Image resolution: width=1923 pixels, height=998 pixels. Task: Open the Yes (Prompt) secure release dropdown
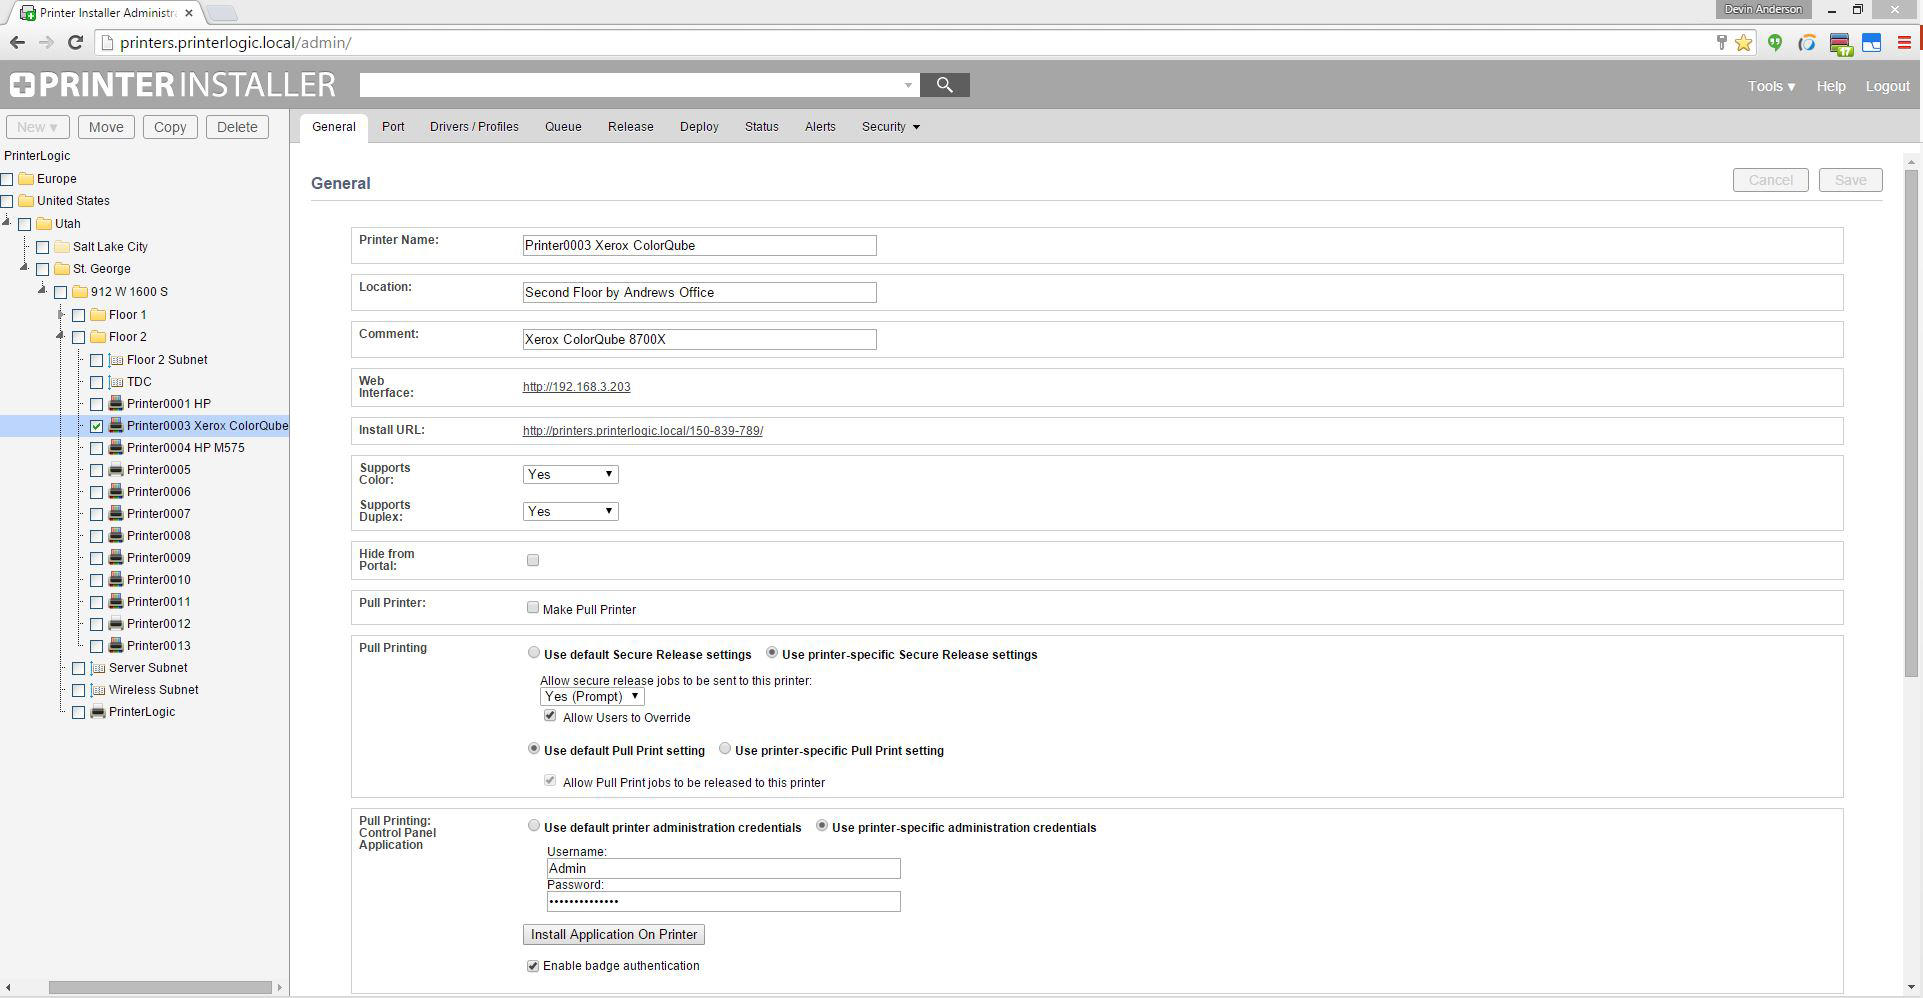tap(592, 697)
